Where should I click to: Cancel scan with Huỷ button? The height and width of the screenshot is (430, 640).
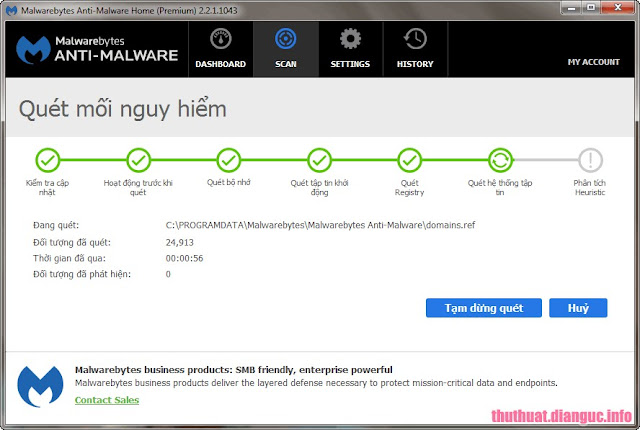pyautogui.click(x=578, y=308)
